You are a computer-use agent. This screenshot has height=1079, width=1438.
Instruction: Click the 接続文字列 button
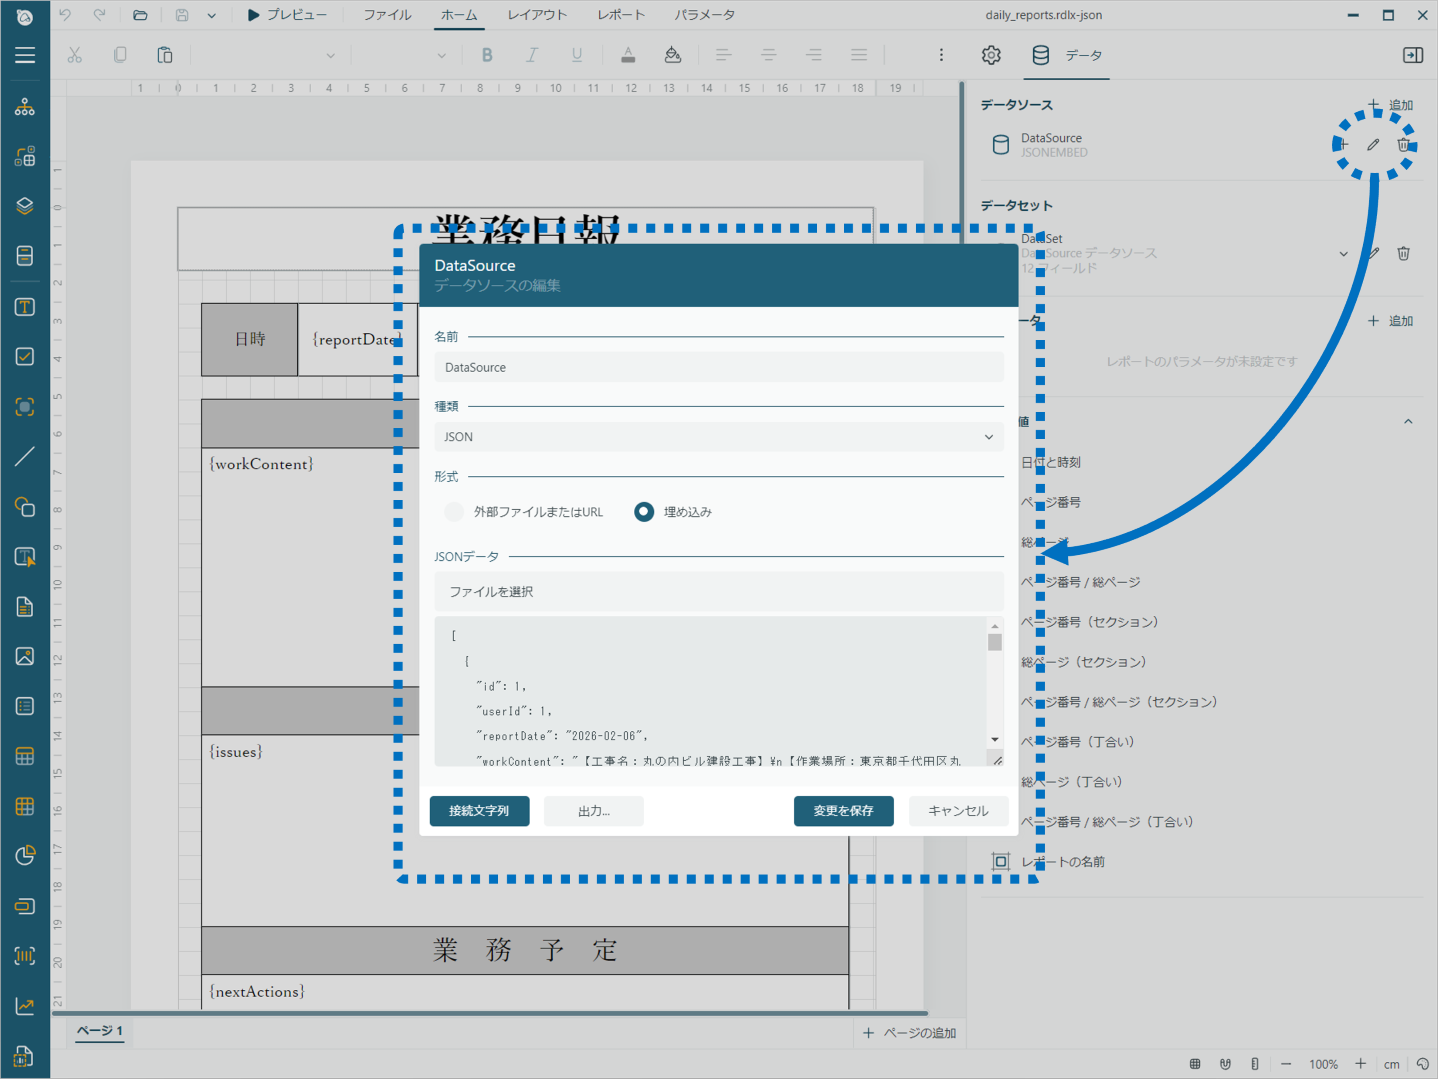coord(479,811)
